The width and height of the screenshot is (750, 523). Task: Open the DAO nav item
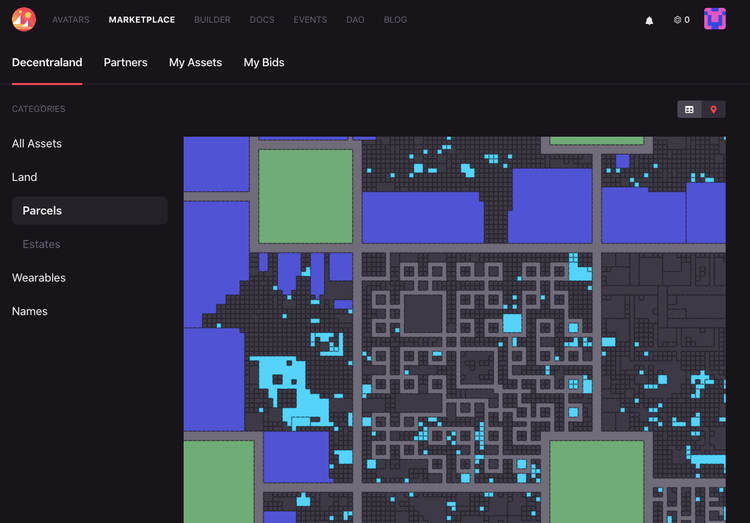pos(355,20)
